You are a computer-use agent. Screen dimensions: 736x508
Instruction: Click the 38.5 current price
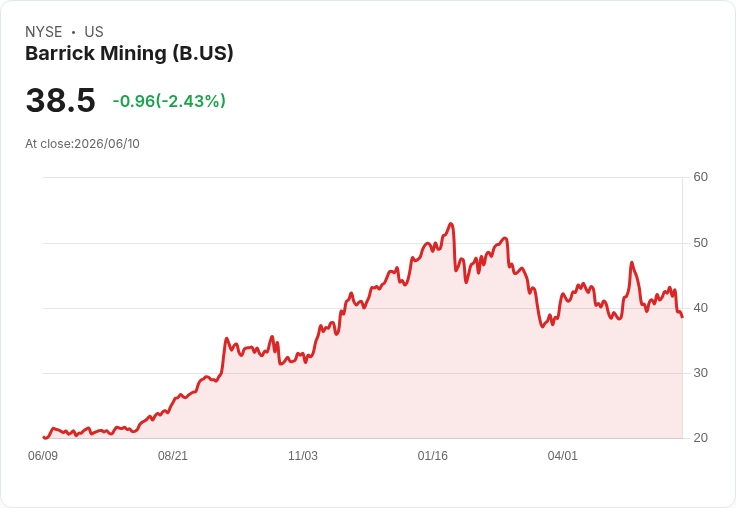pos(61,100)
